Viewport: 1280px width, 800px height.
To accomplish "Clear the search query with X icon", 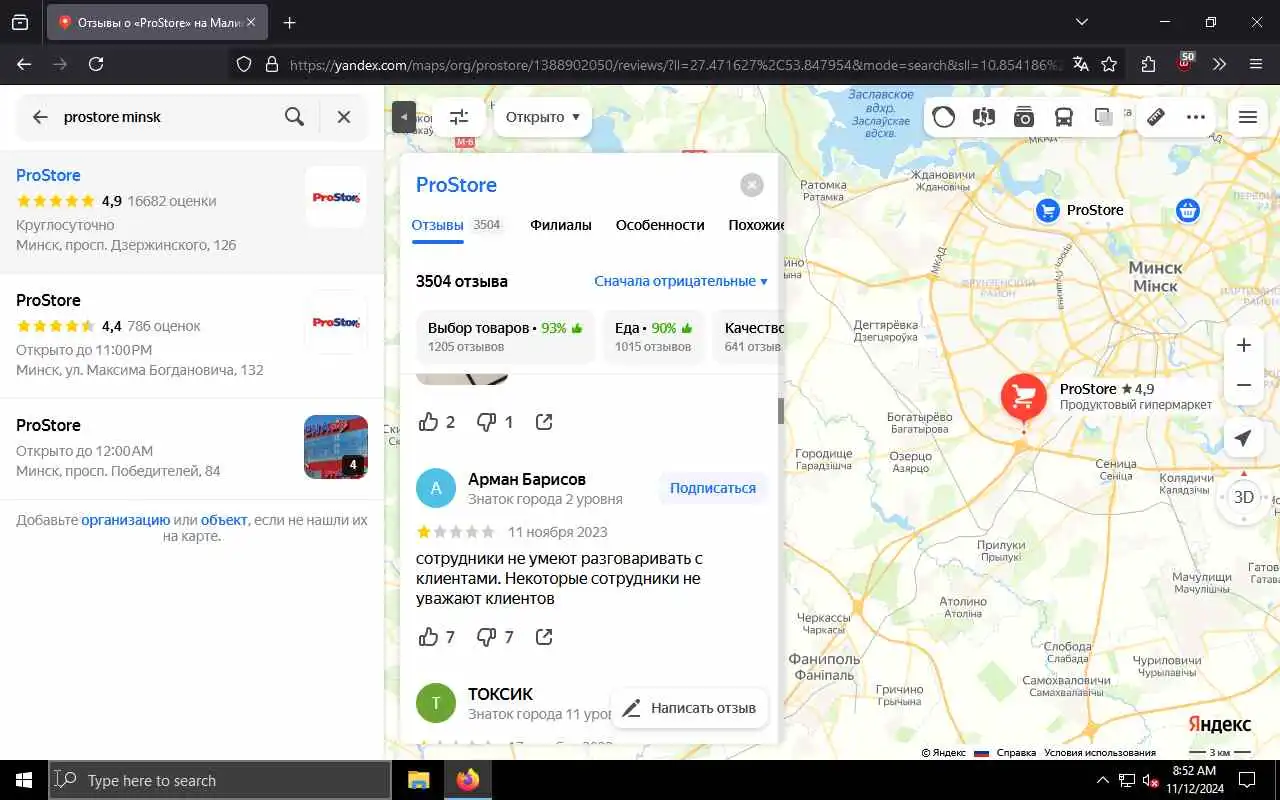I will coord(343,117).
